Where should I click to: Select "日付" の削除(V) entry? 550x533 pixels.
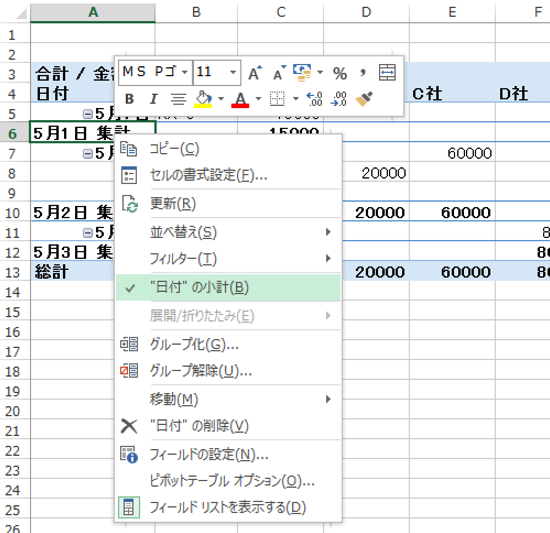coord(228,426)
